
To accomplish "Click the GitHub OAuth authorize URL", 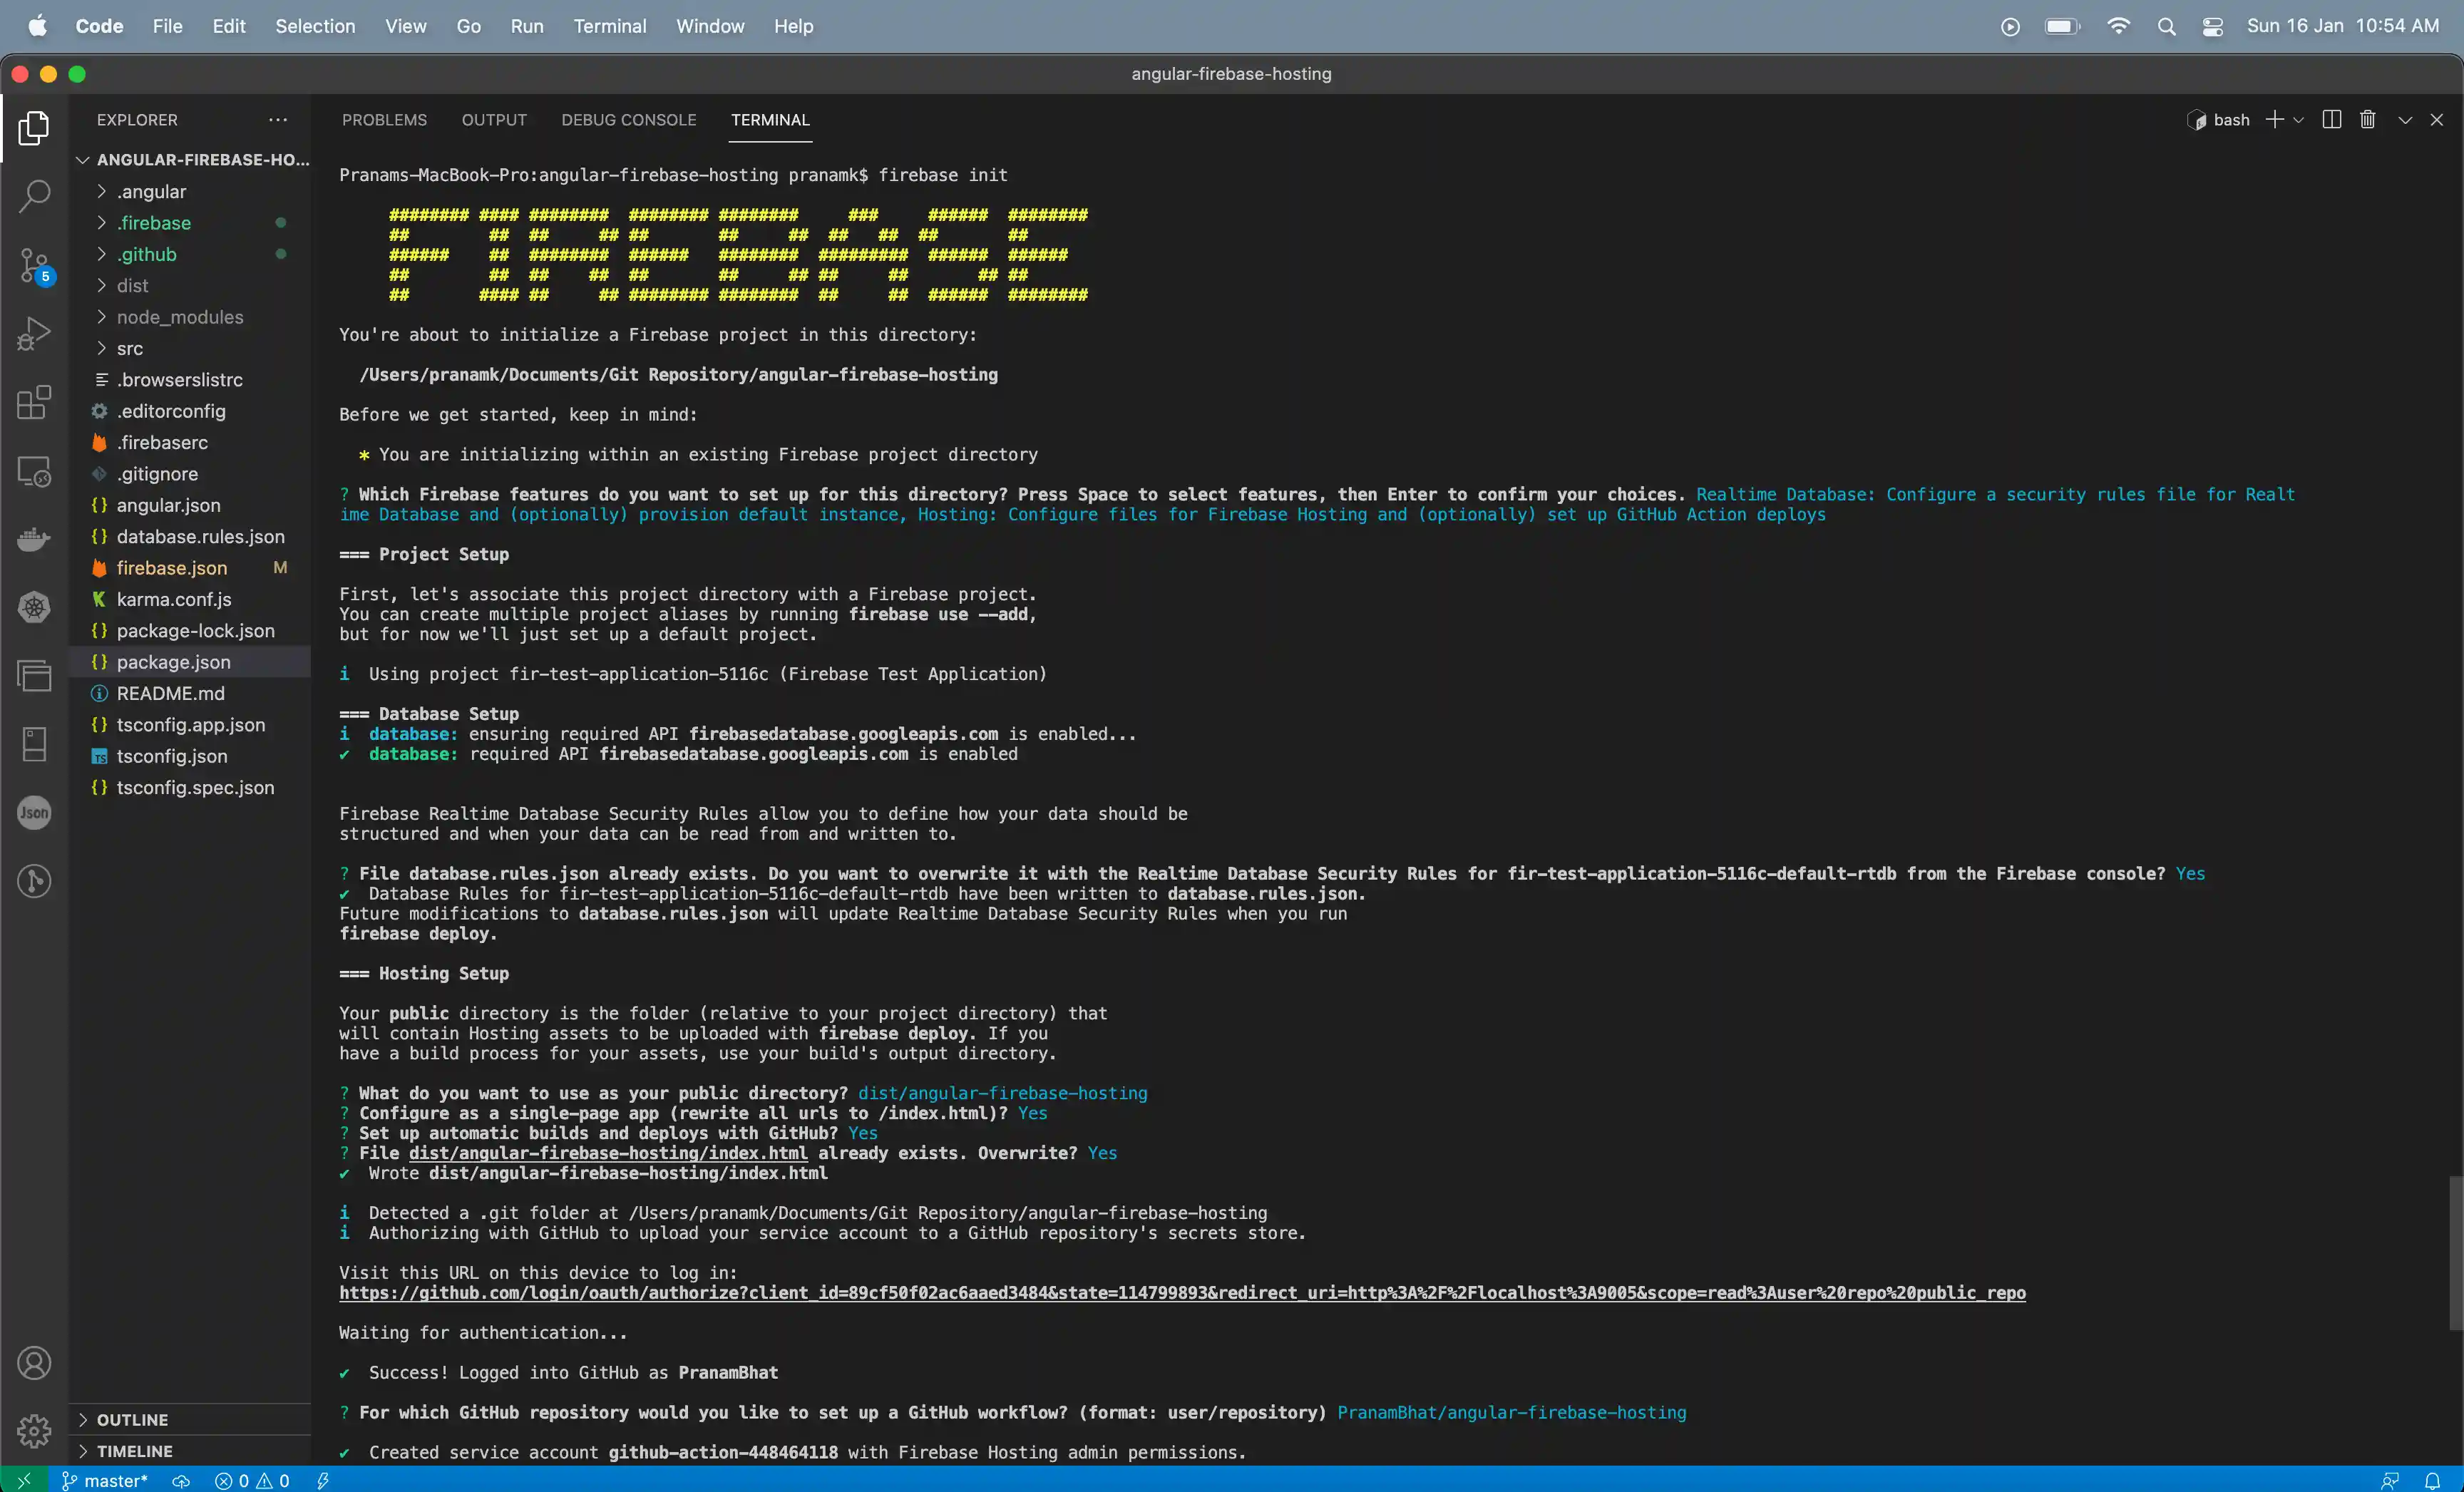I will click(1181, 1293).
